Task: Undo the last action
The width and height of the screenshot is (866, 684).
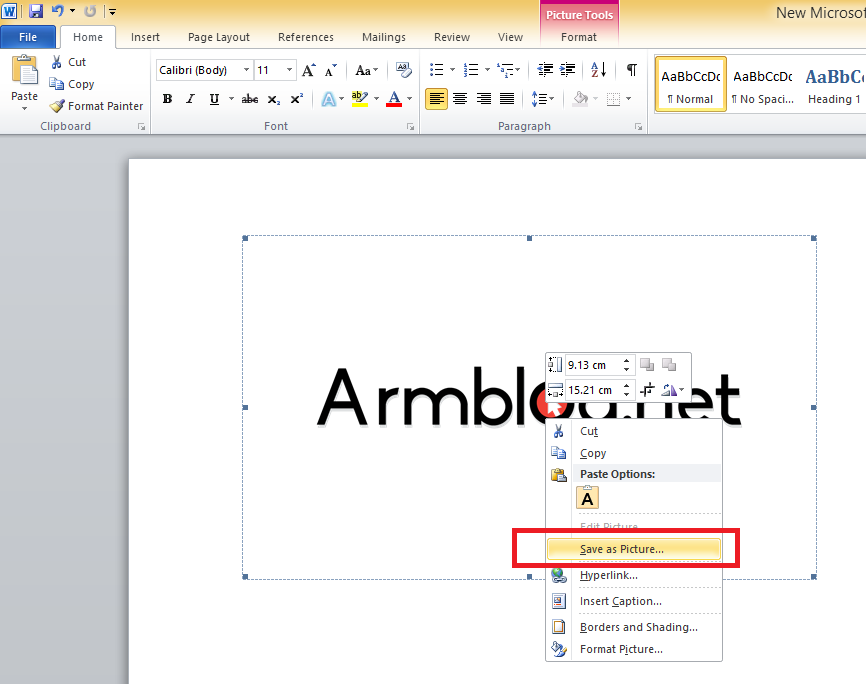Action: [57, 10]
